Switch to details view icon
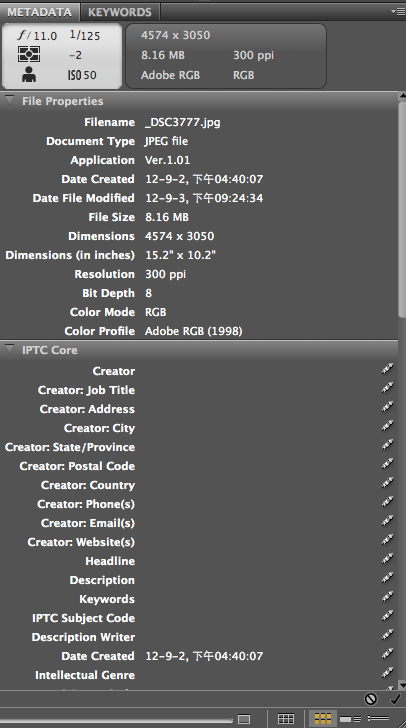This screenshot has width=406, height=728. [351, 719]
